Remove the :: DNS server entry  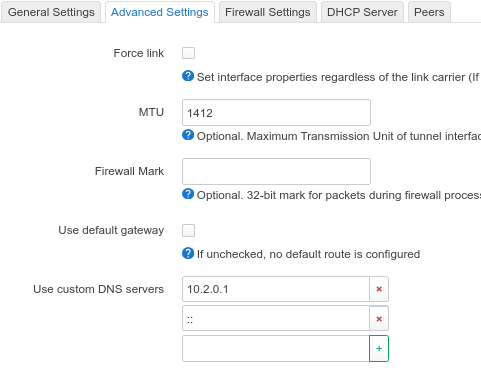pyautogui.click(x=379, y=319)
